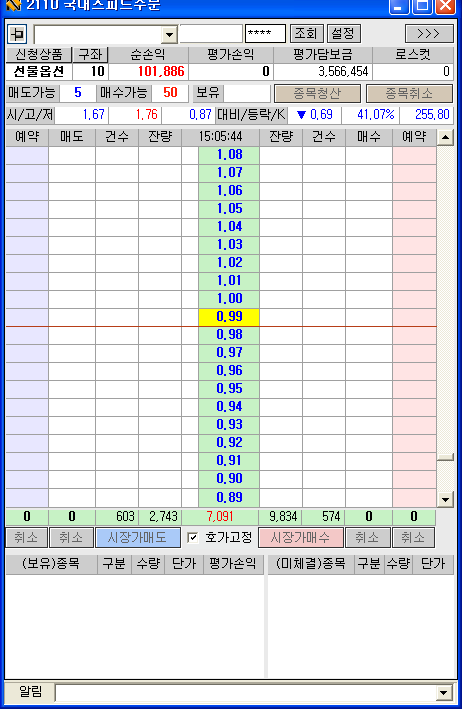
Task: Click the scroll down arrow of order book
Action: click(445, 499)
